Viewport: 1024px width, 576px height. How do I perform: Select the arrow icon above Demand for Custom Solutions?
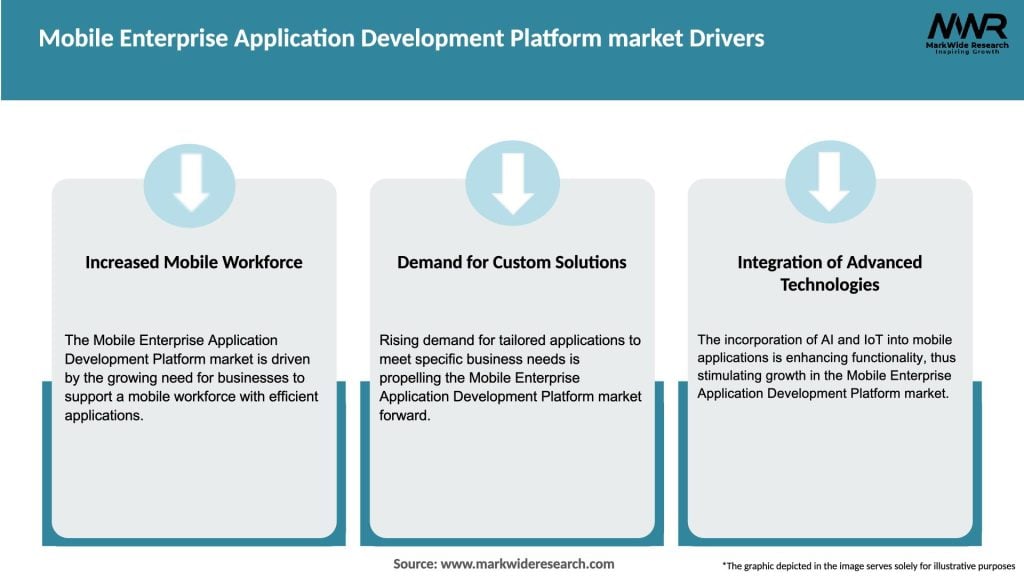(511, 183)
